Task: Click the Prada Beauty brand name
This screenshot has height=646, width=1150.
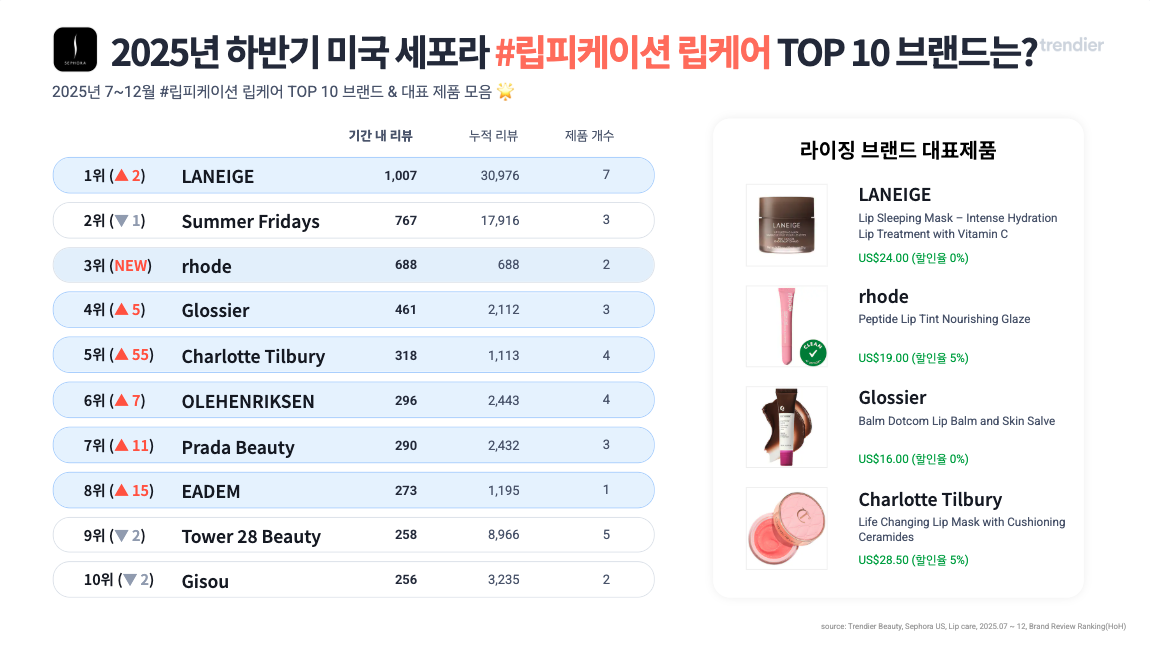Action: (238, 447)
